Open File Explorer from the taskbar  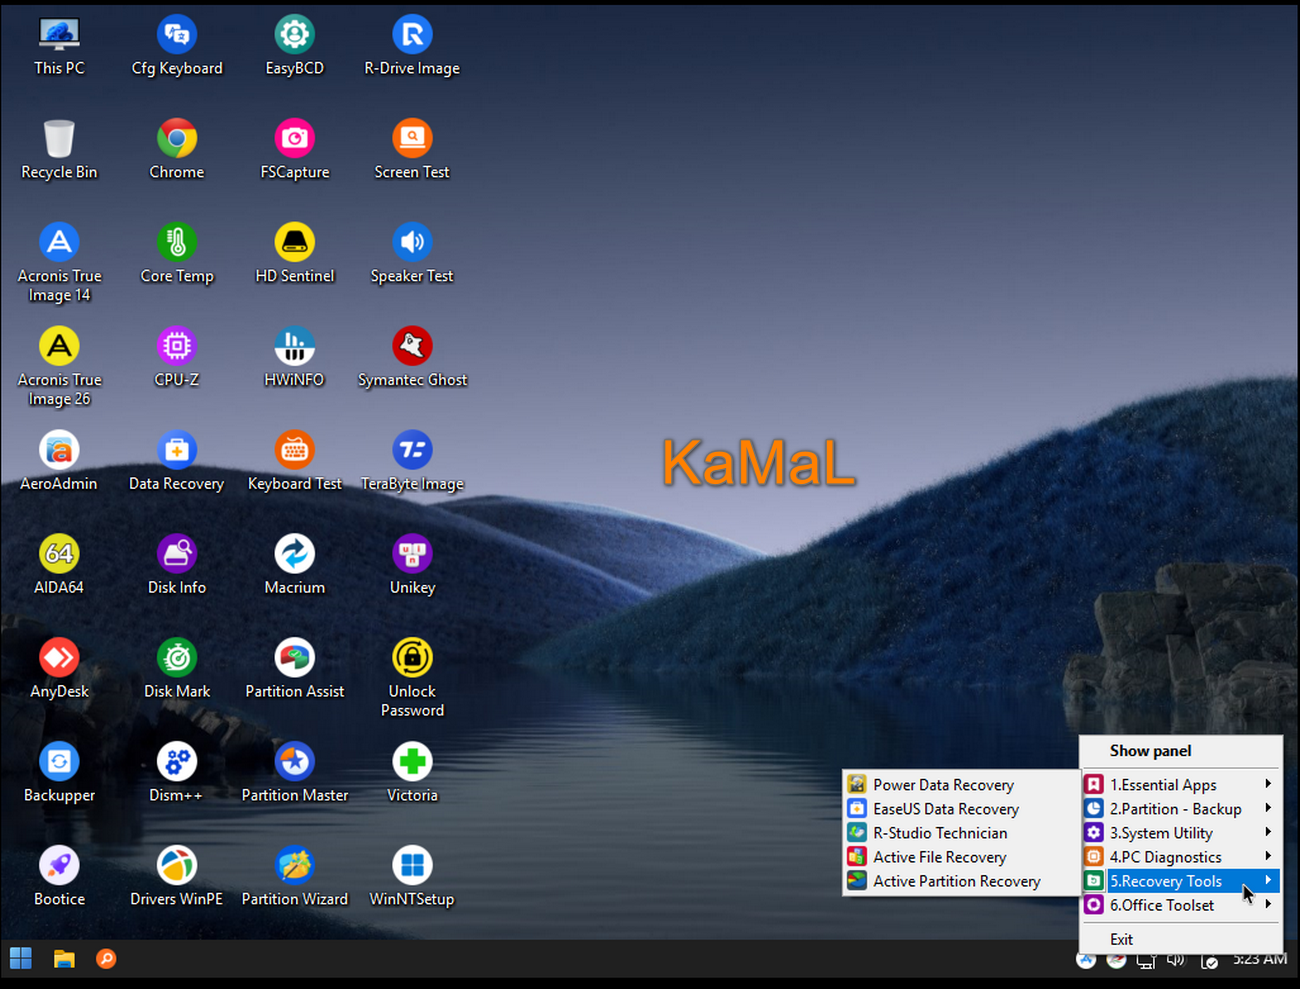pyautogui.click(x=64, y=959)
